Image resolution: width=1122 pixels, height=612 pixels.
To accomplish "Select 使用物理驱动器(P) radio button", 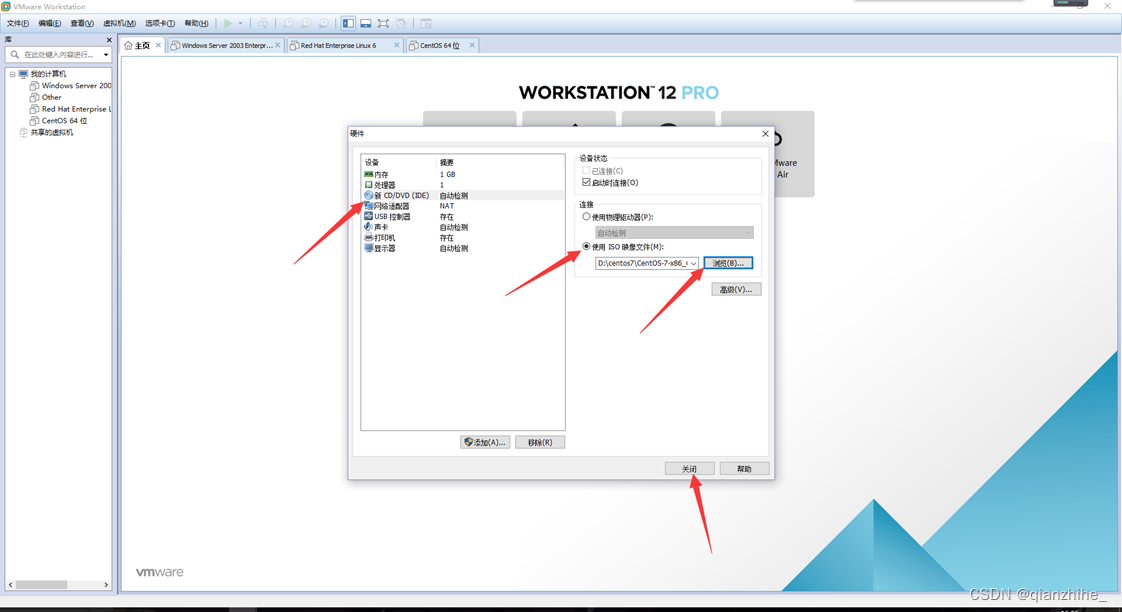I will 586,216.
